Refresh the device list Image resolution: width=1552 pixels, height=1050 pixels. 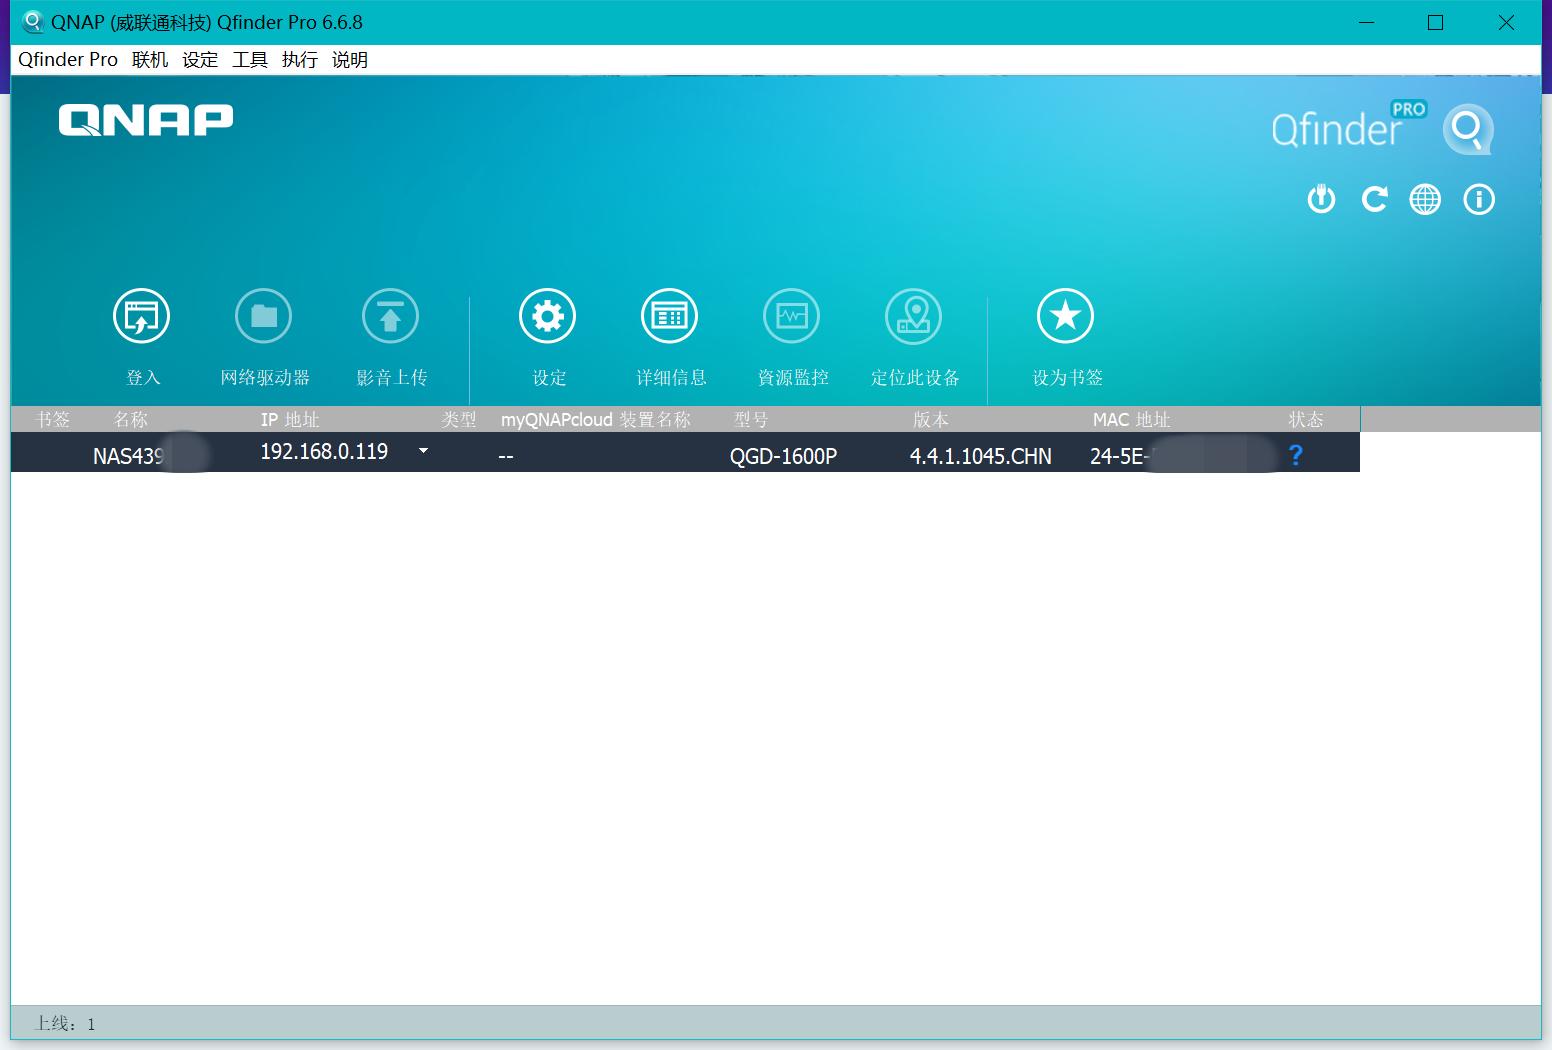point(1374,199)
